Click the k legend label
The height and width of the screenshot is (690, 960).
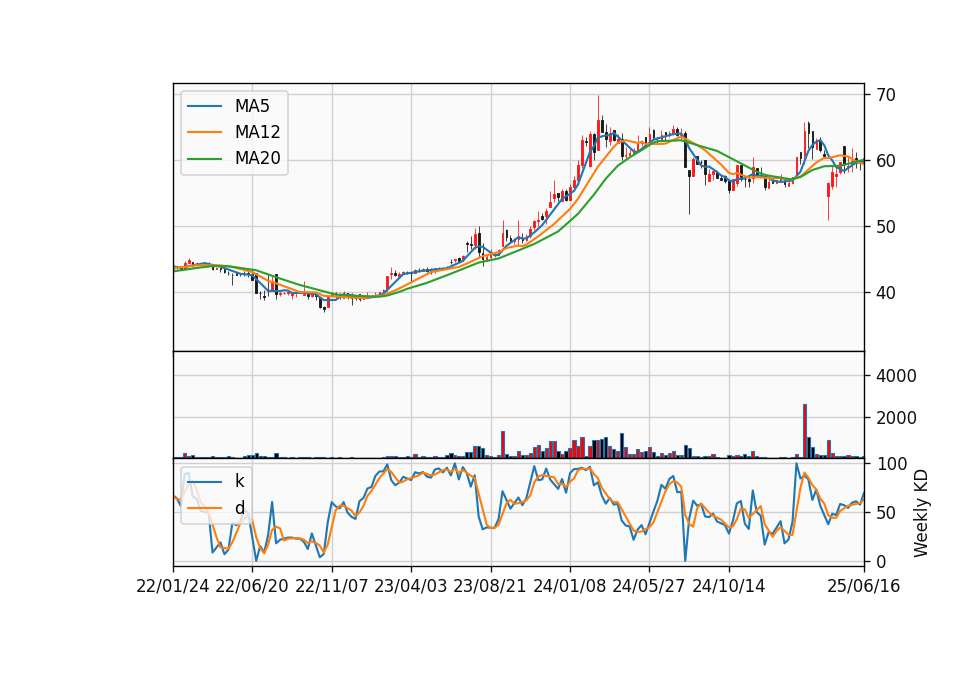click(239, 481)
